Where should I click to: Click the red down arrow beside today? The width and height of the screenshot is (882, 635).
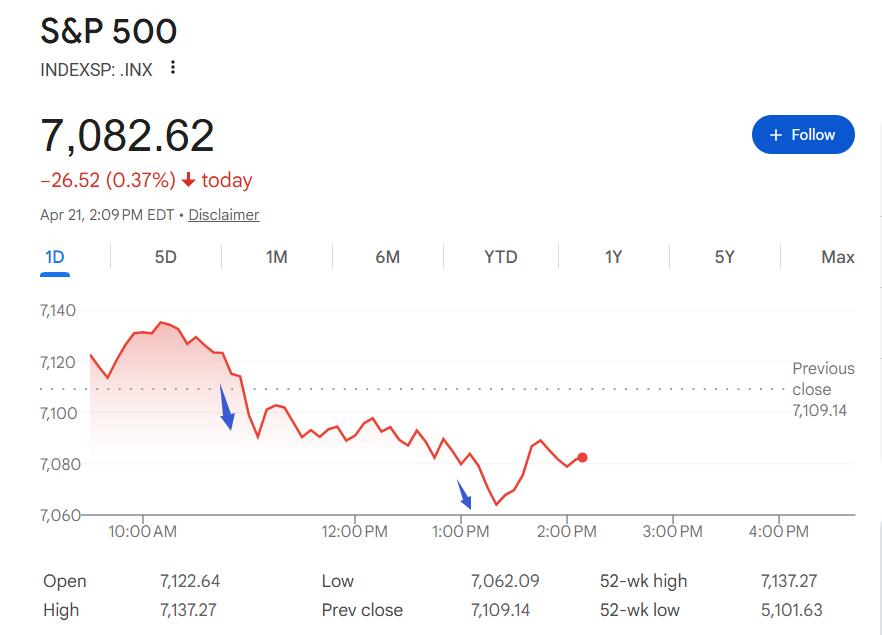pos(188,181)
